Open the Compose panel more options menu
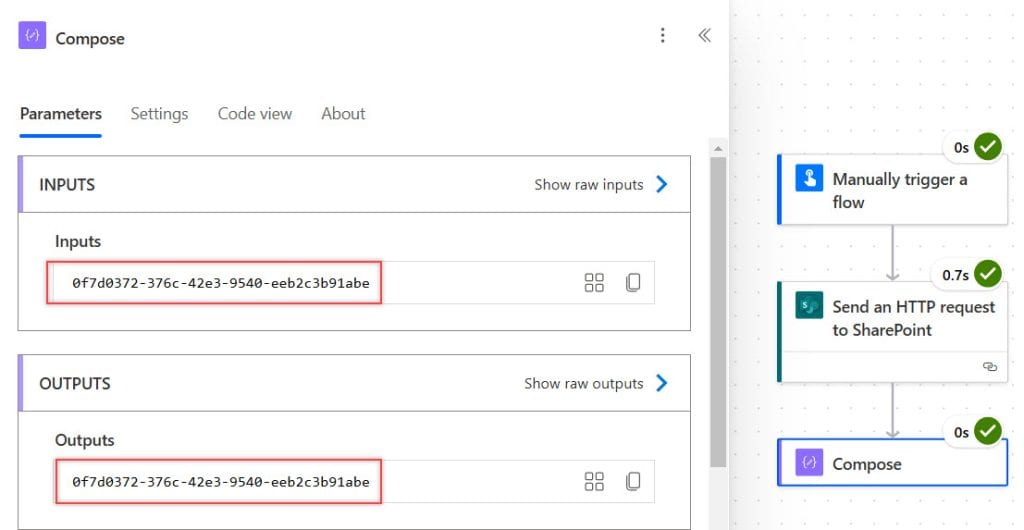The height and width of the screenshot is (530, 1024). 663,35
